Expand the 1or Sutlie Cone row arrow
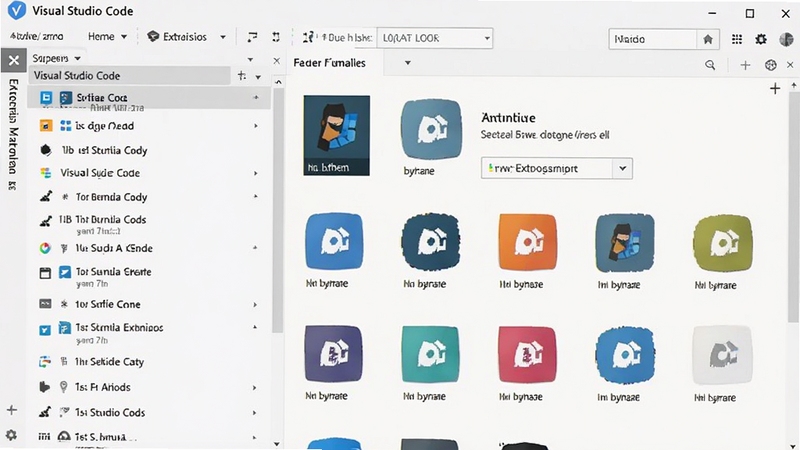The width and height of the screenshot is (800, 450). pyautogui.click(x=255, y=305)
